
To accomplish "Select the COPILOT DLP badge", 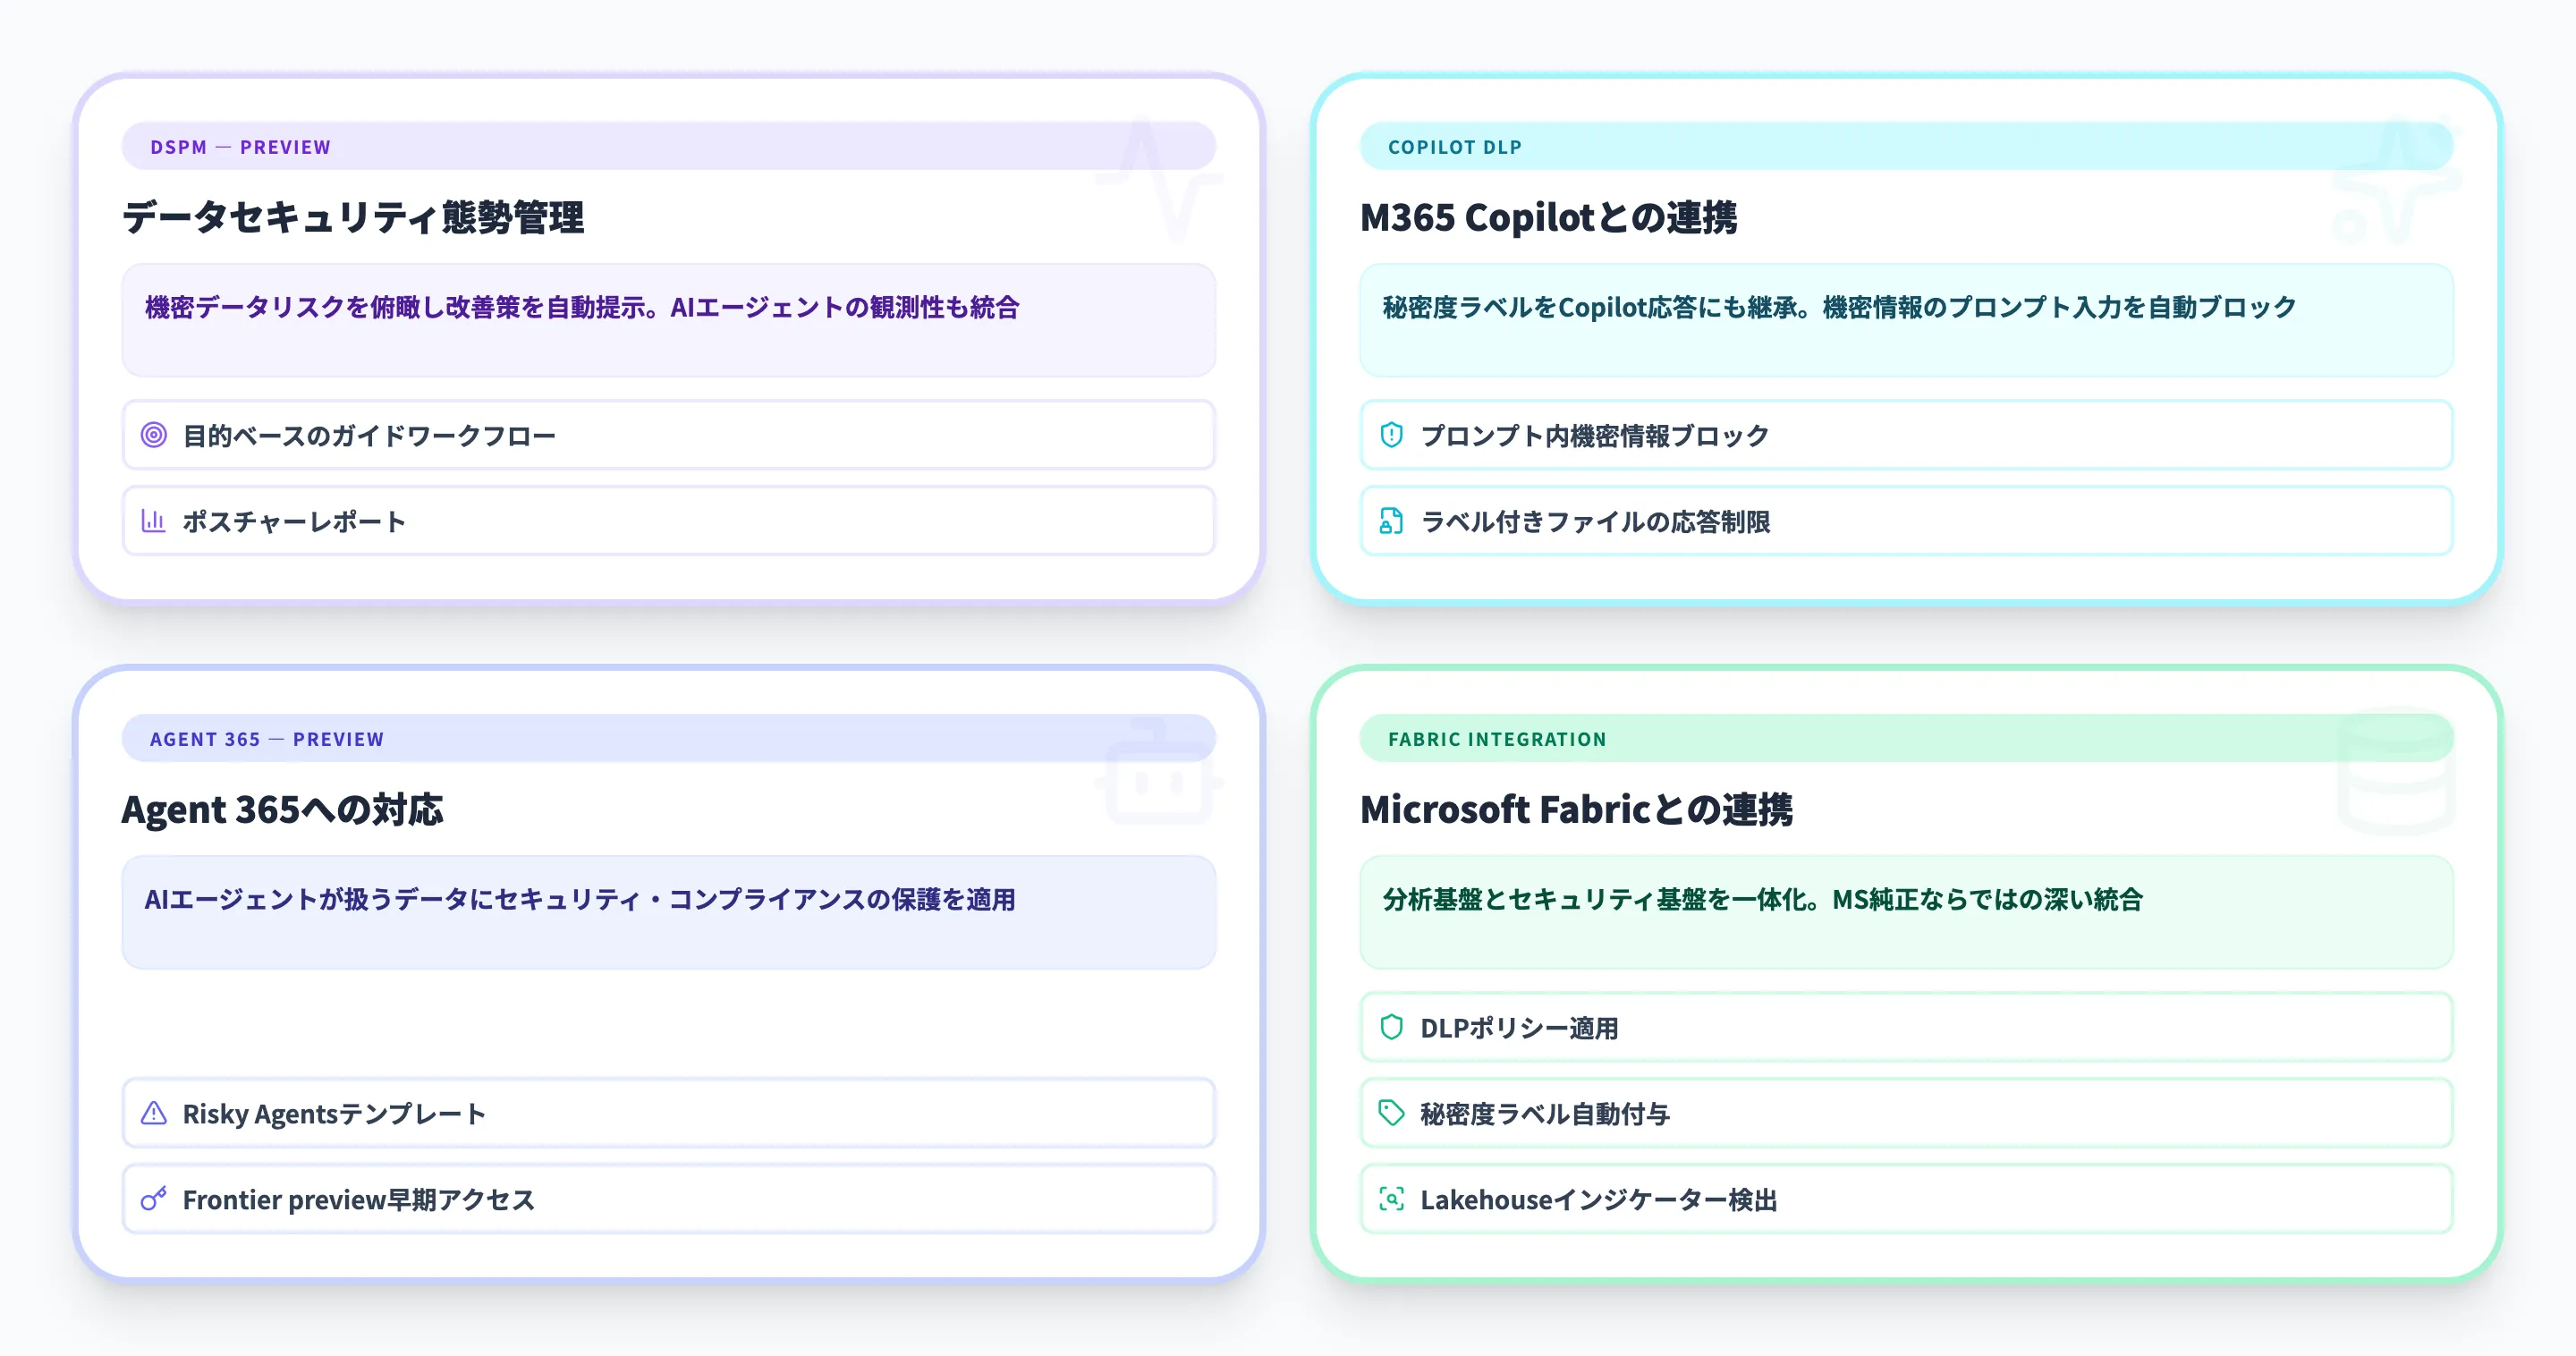I will click(1454, 146).
